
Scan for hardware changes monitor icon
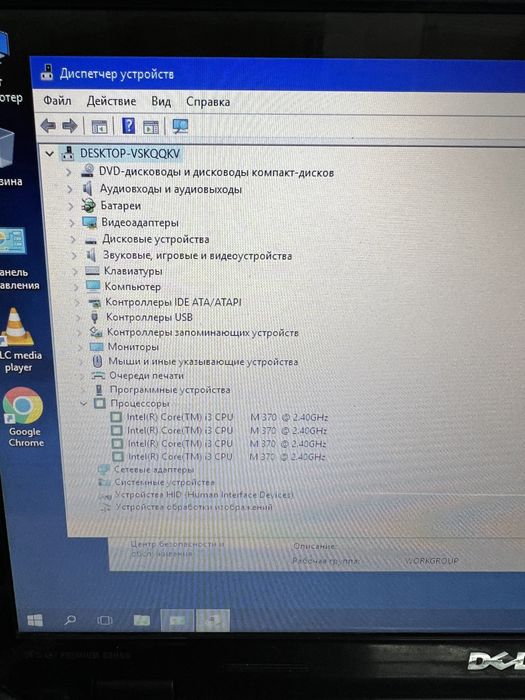point(180,127)
